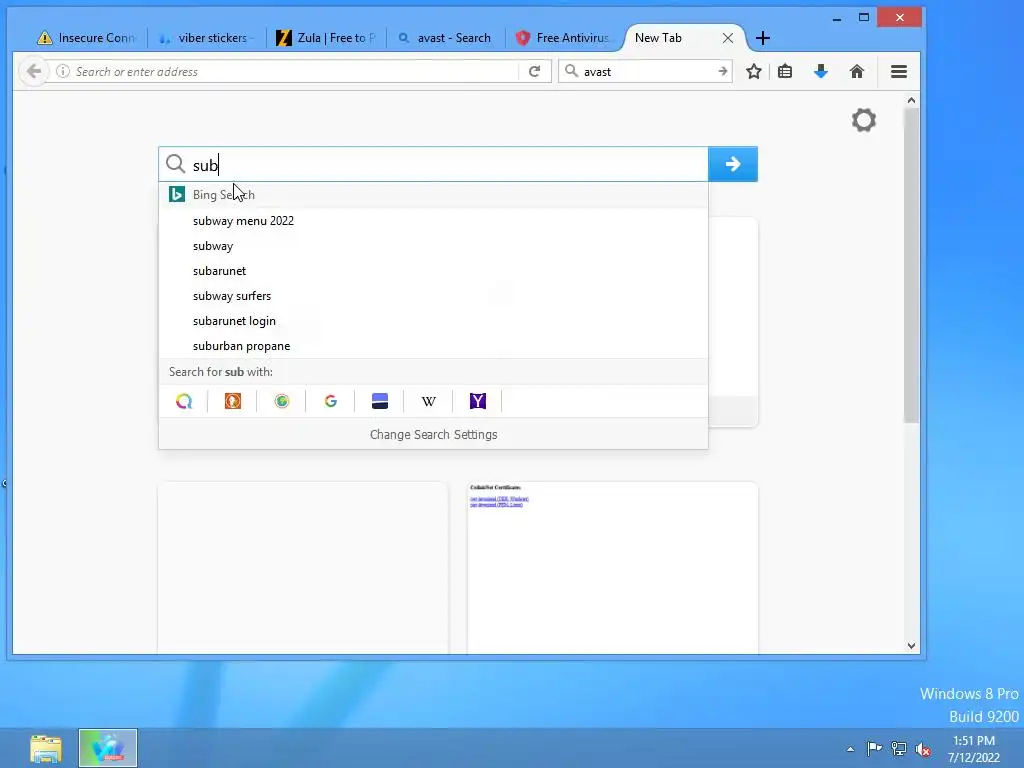This screenshot has height=768, width=1024.
Task: Open Change Search Settings
Action: [433, 434]
